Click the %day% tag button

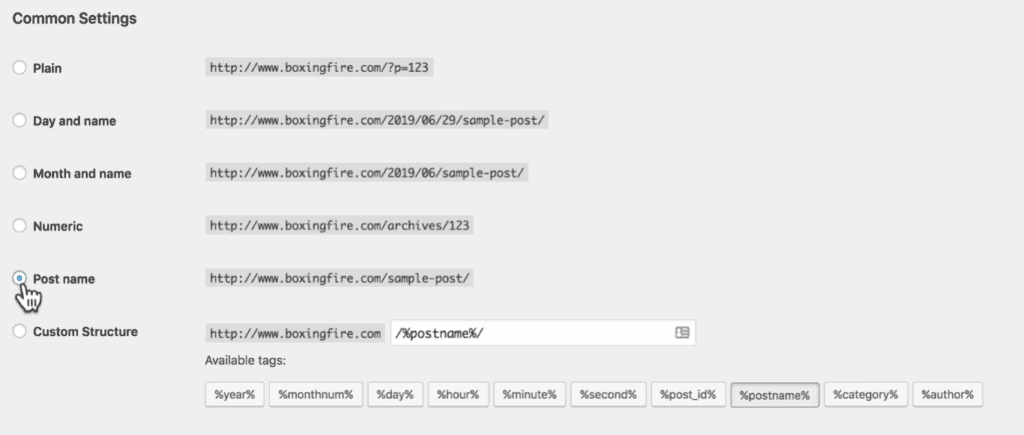[395, 395]
